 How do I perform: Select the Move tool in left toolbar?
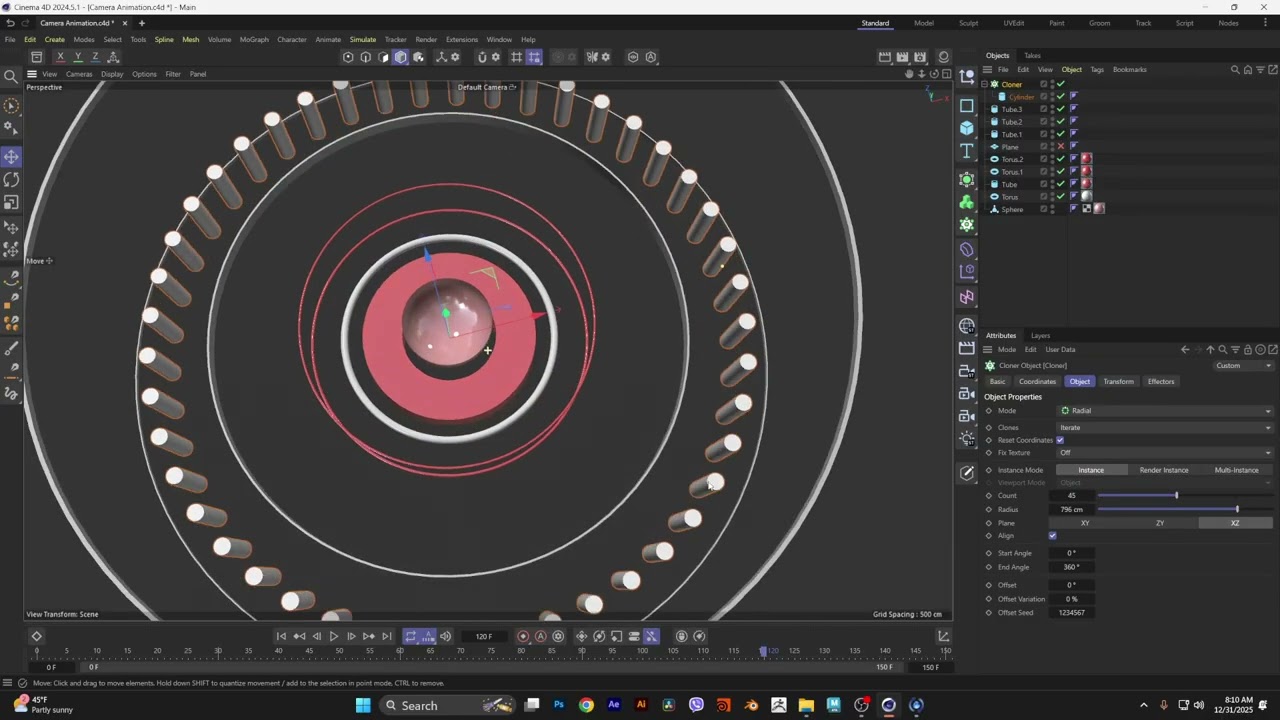[11, 157]
